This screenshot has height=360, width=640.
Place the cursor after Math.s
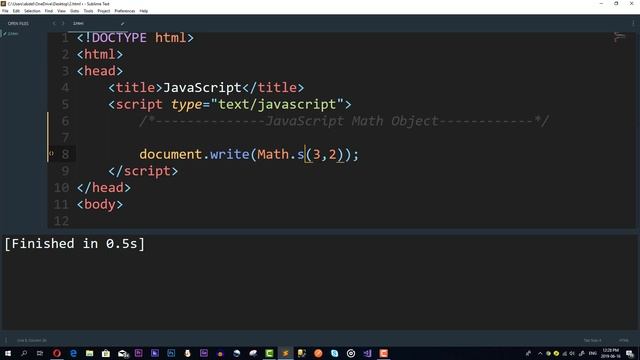(305, 154)
